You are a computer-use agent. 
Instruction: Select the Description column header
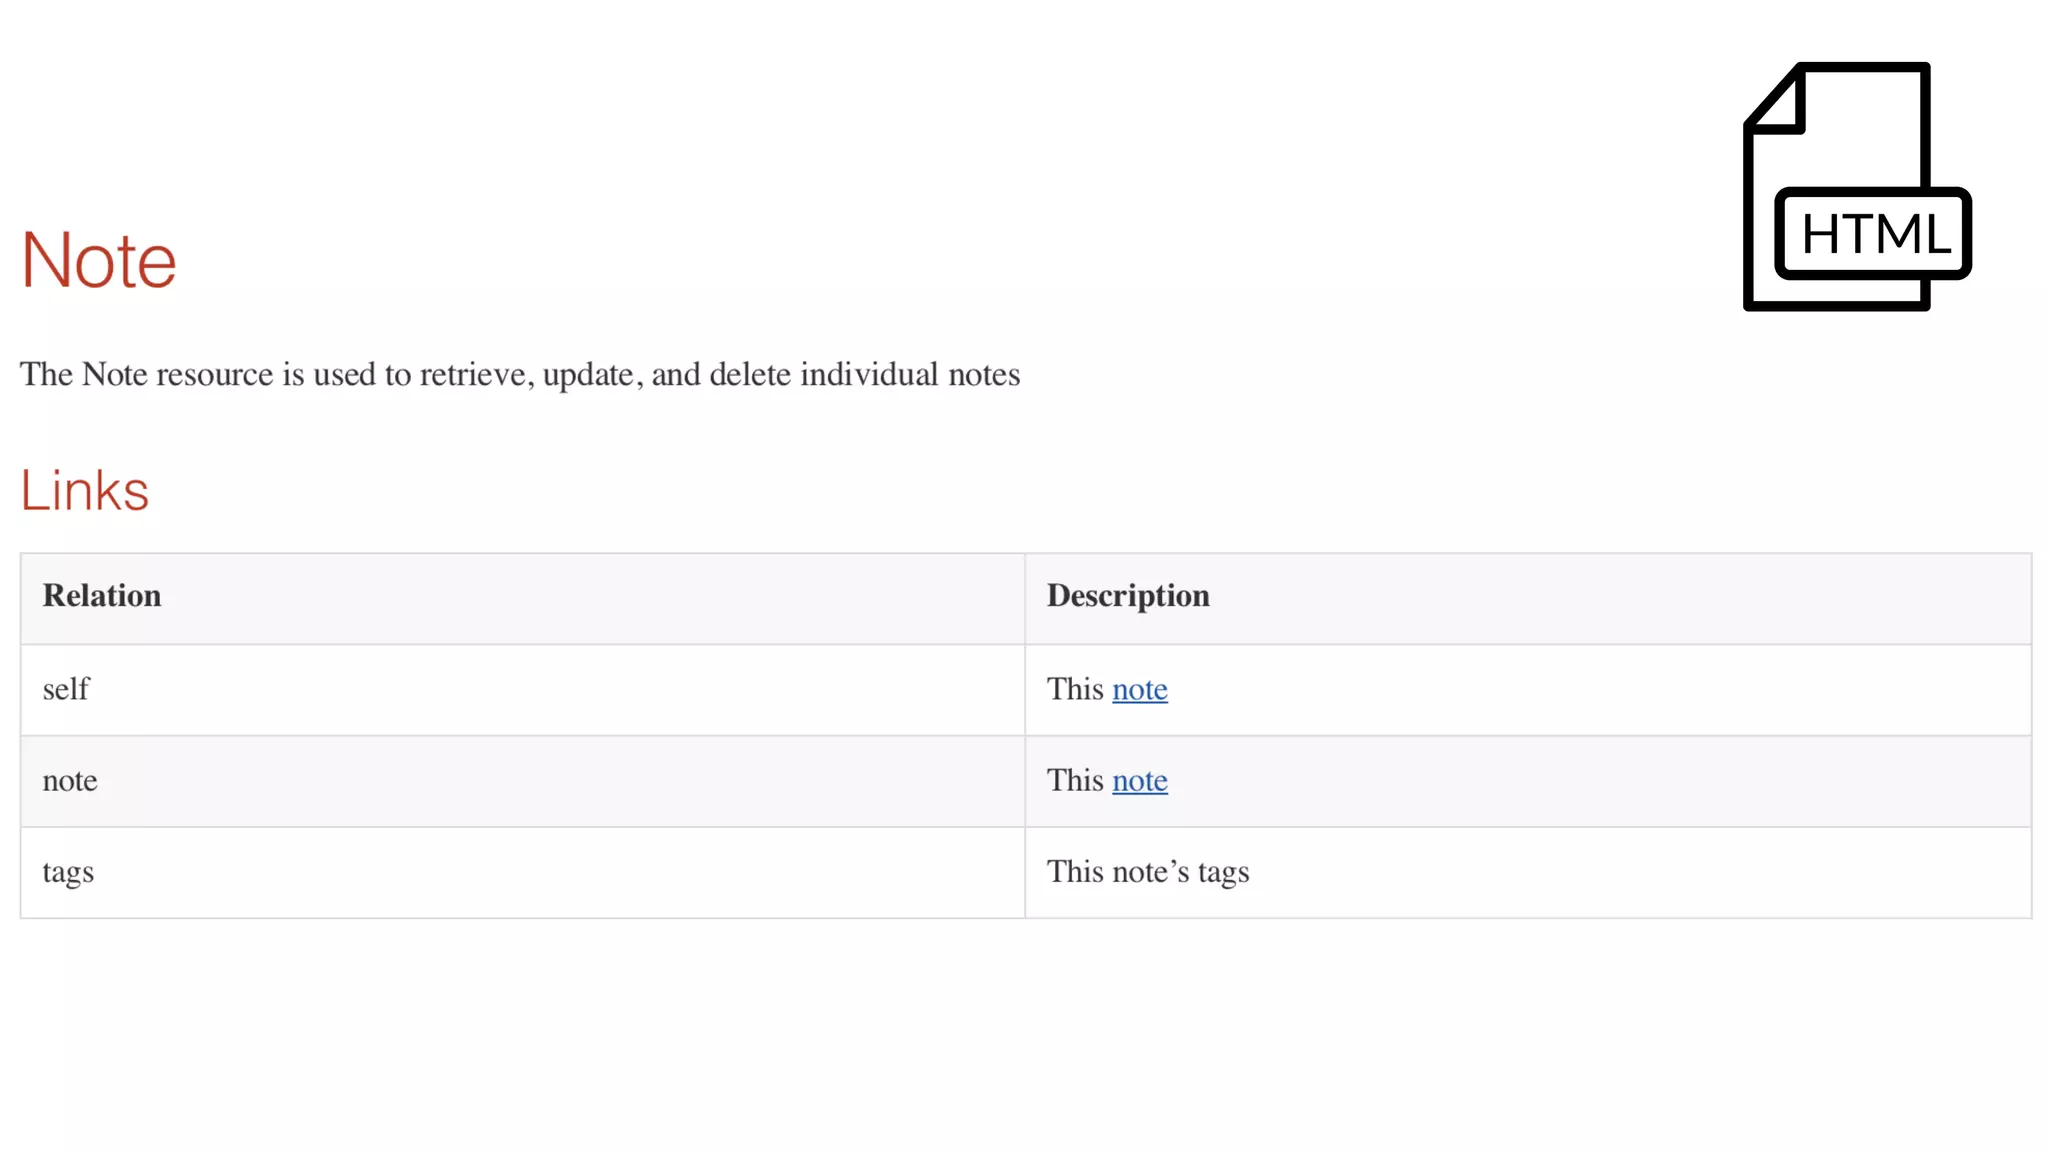(x=1128, y=596)
